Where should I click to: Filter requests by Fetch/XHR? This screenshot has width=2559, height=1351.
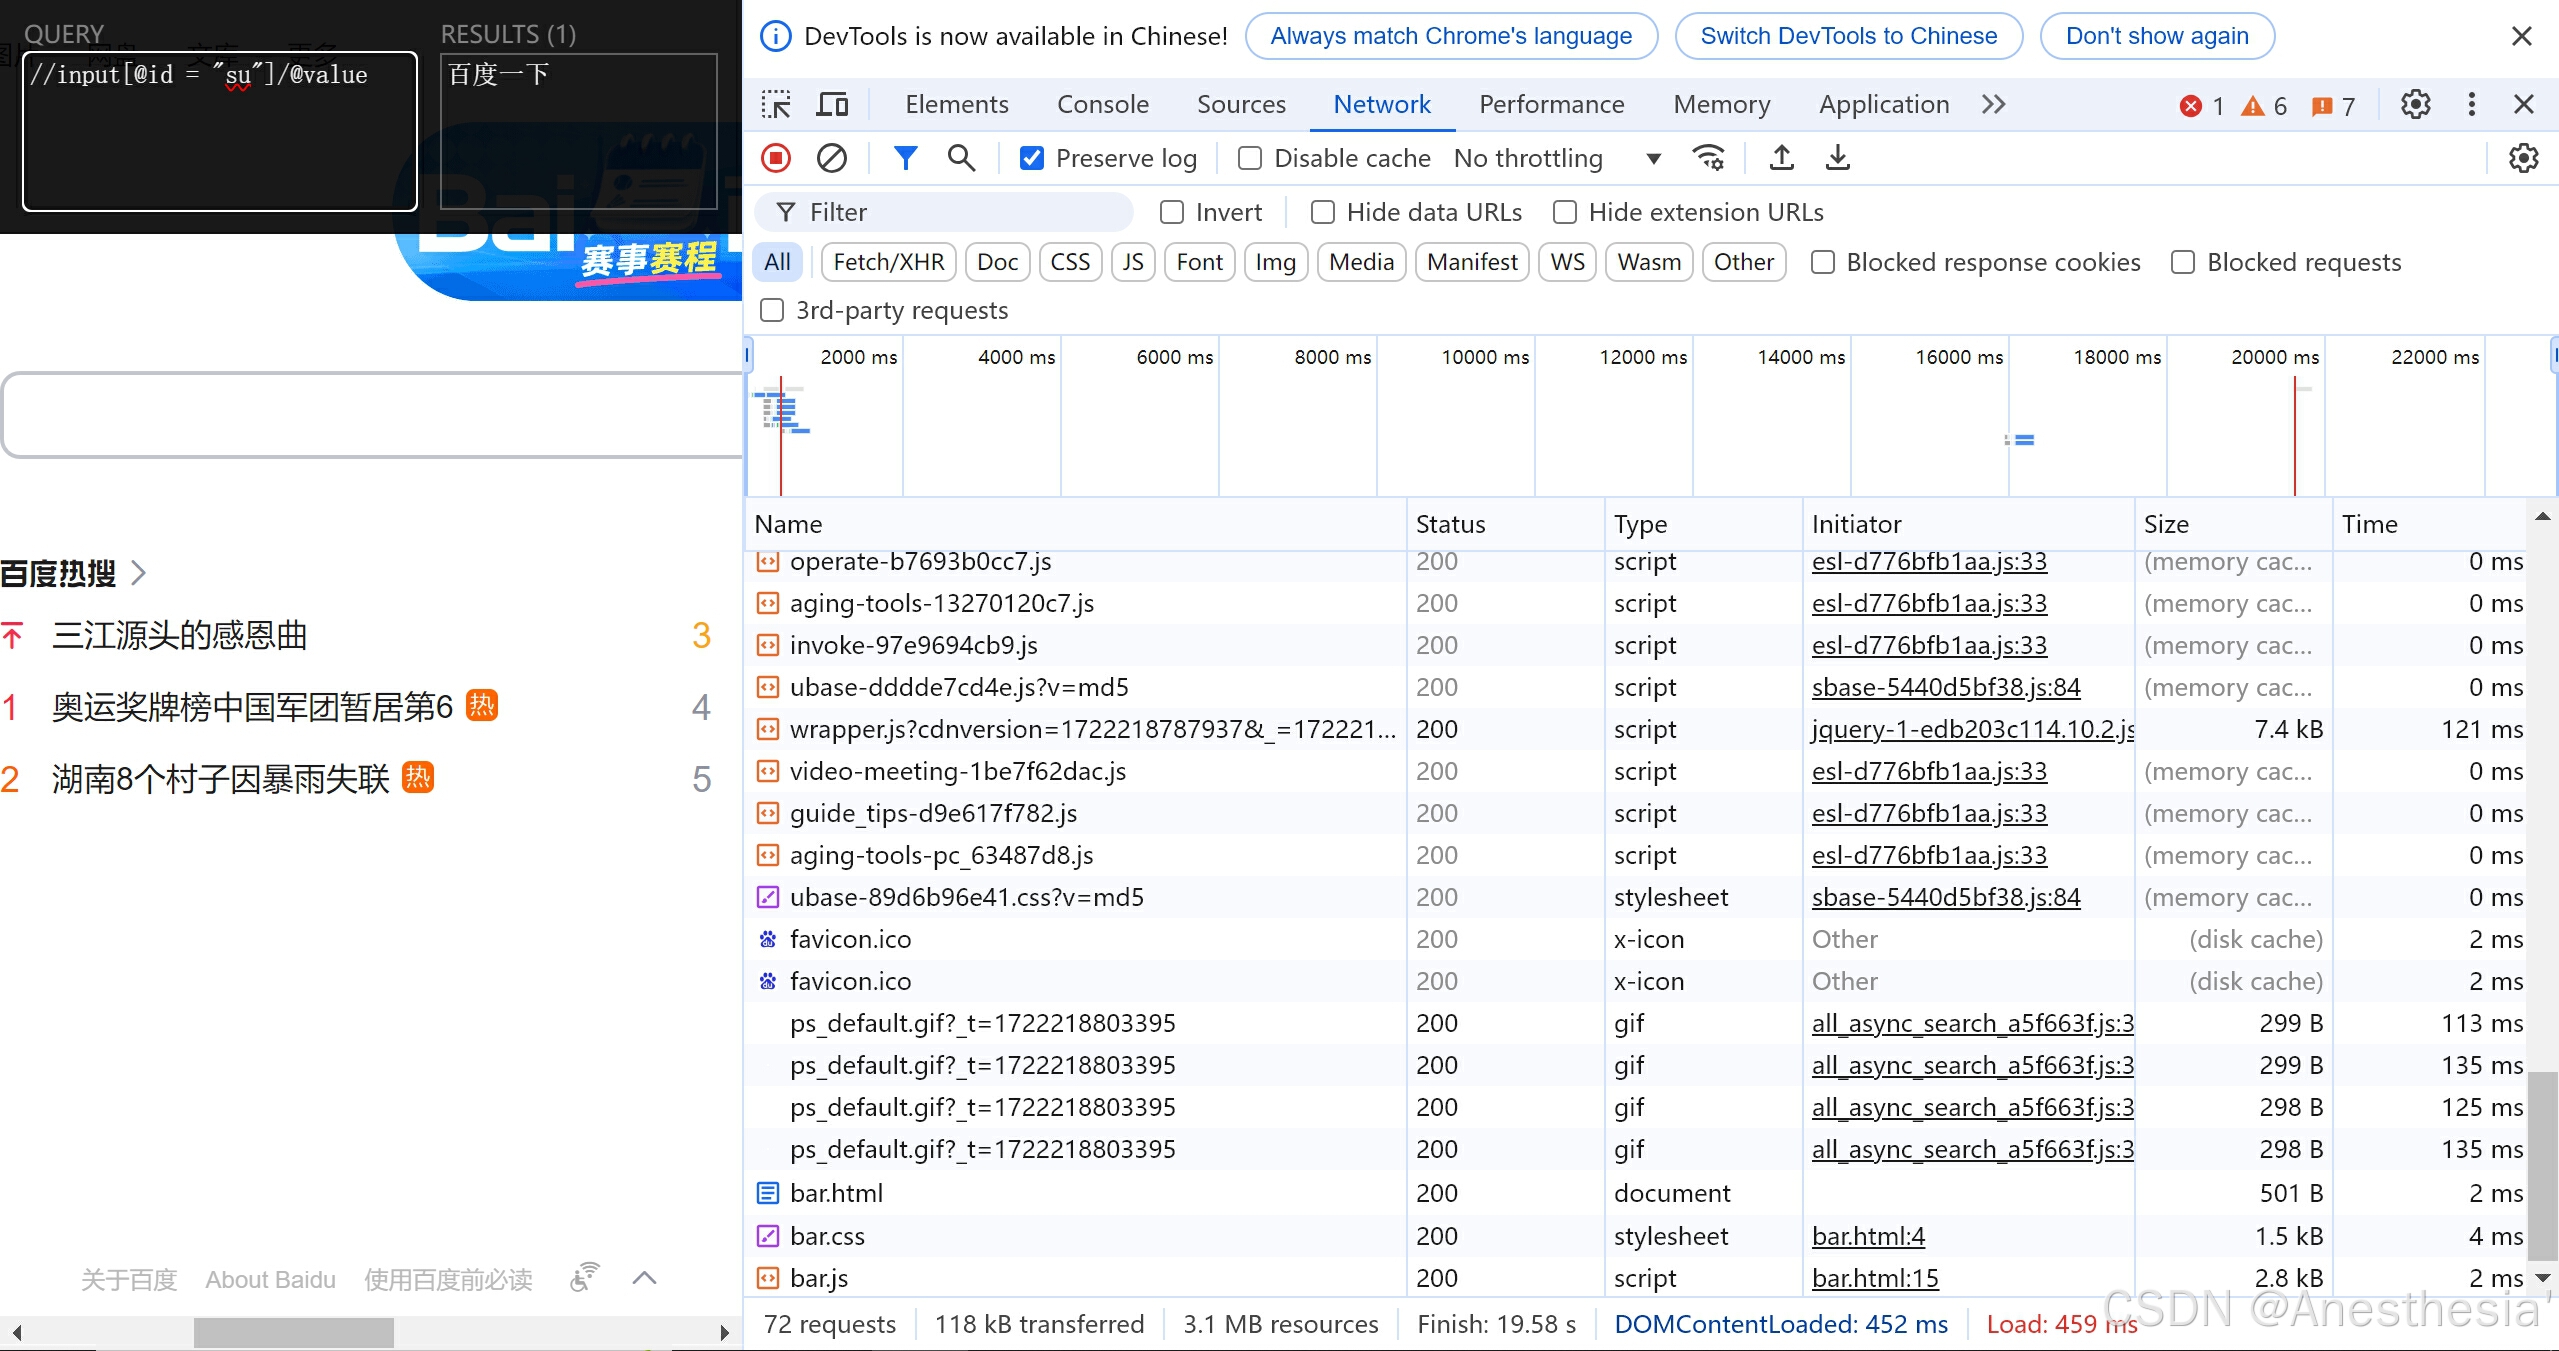pos(888,262)
